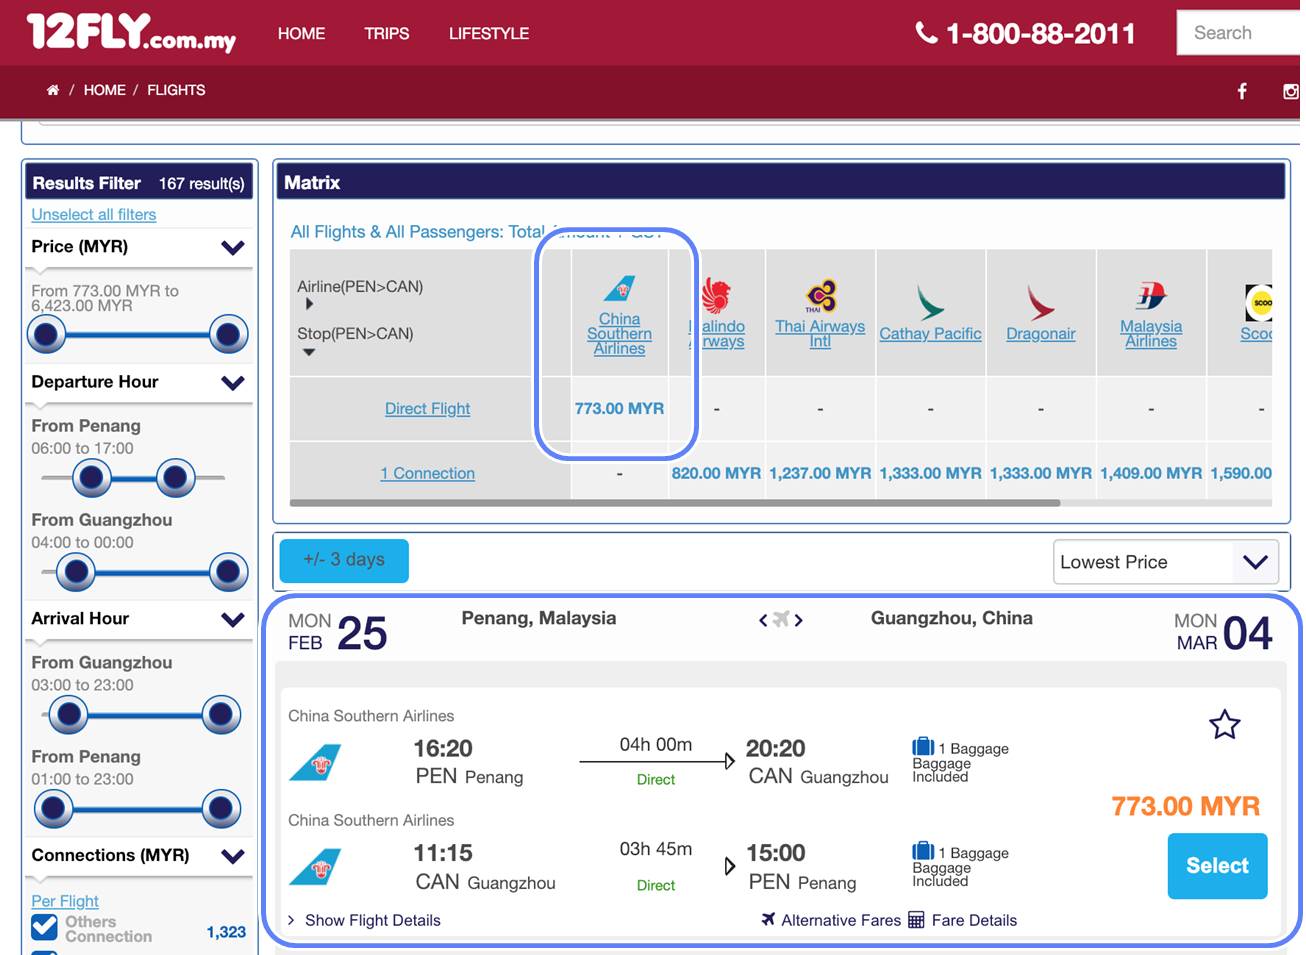Click the Price slider maximum handle

coord(229,334)
